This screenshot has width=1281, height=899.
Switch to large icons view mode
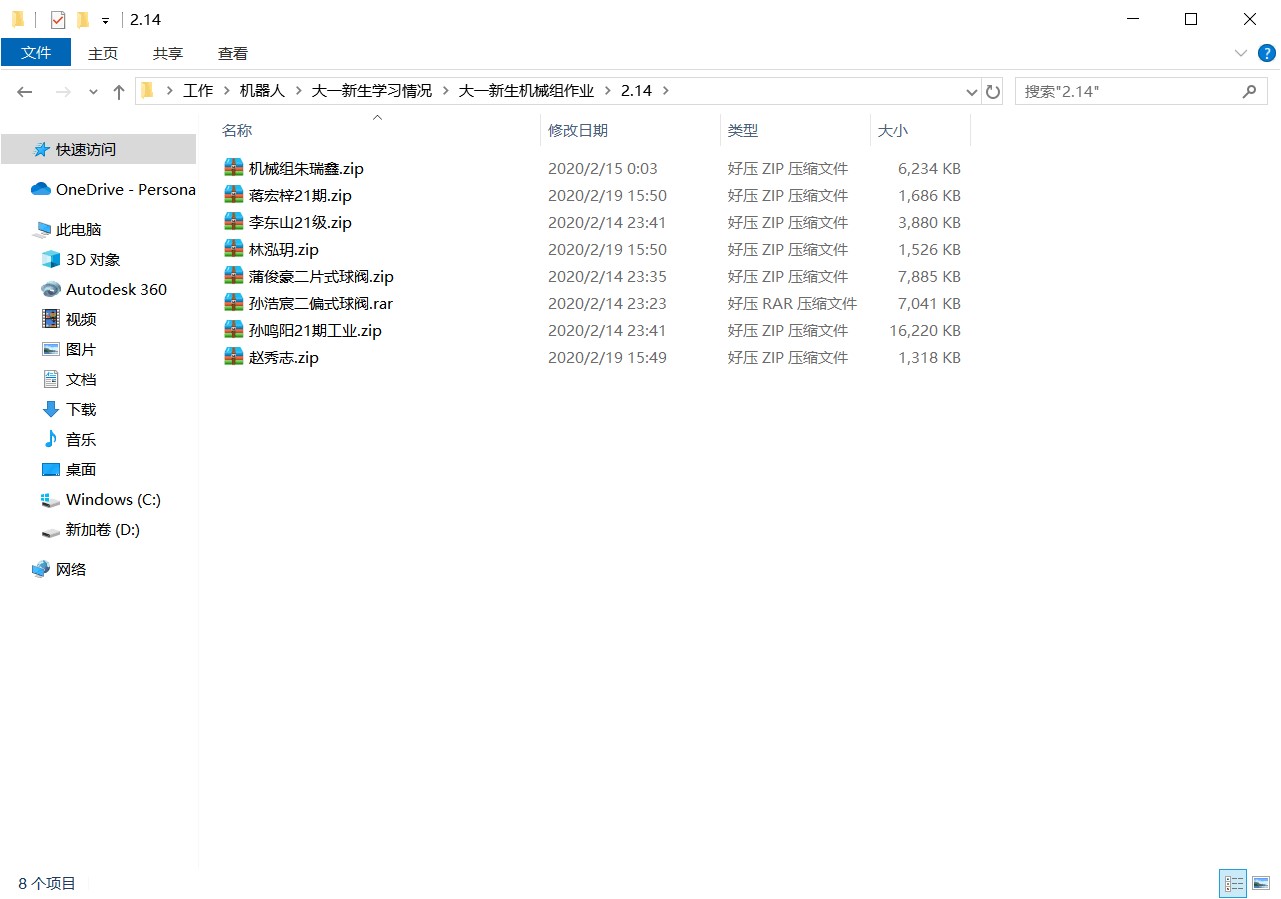click(1261, 883)
